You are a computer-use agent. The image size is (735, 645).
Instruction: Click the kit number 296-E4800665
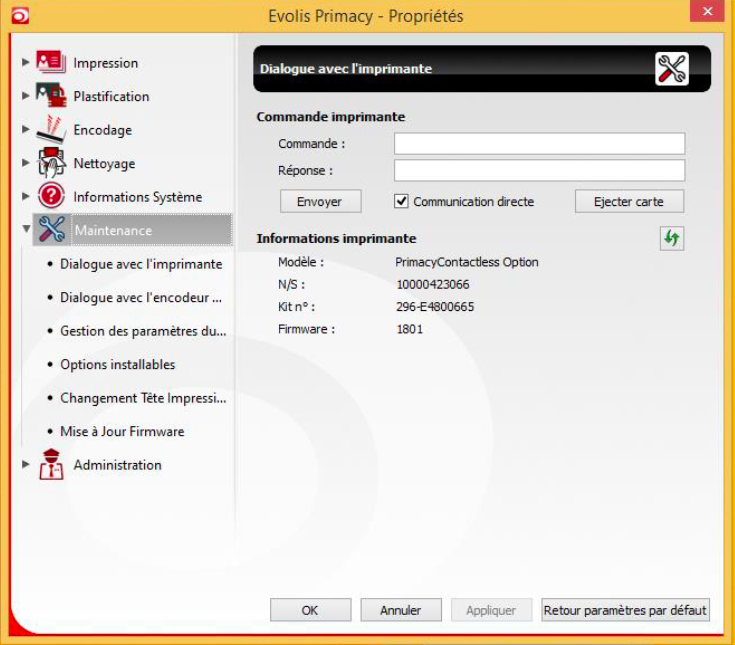click(435, 307)
